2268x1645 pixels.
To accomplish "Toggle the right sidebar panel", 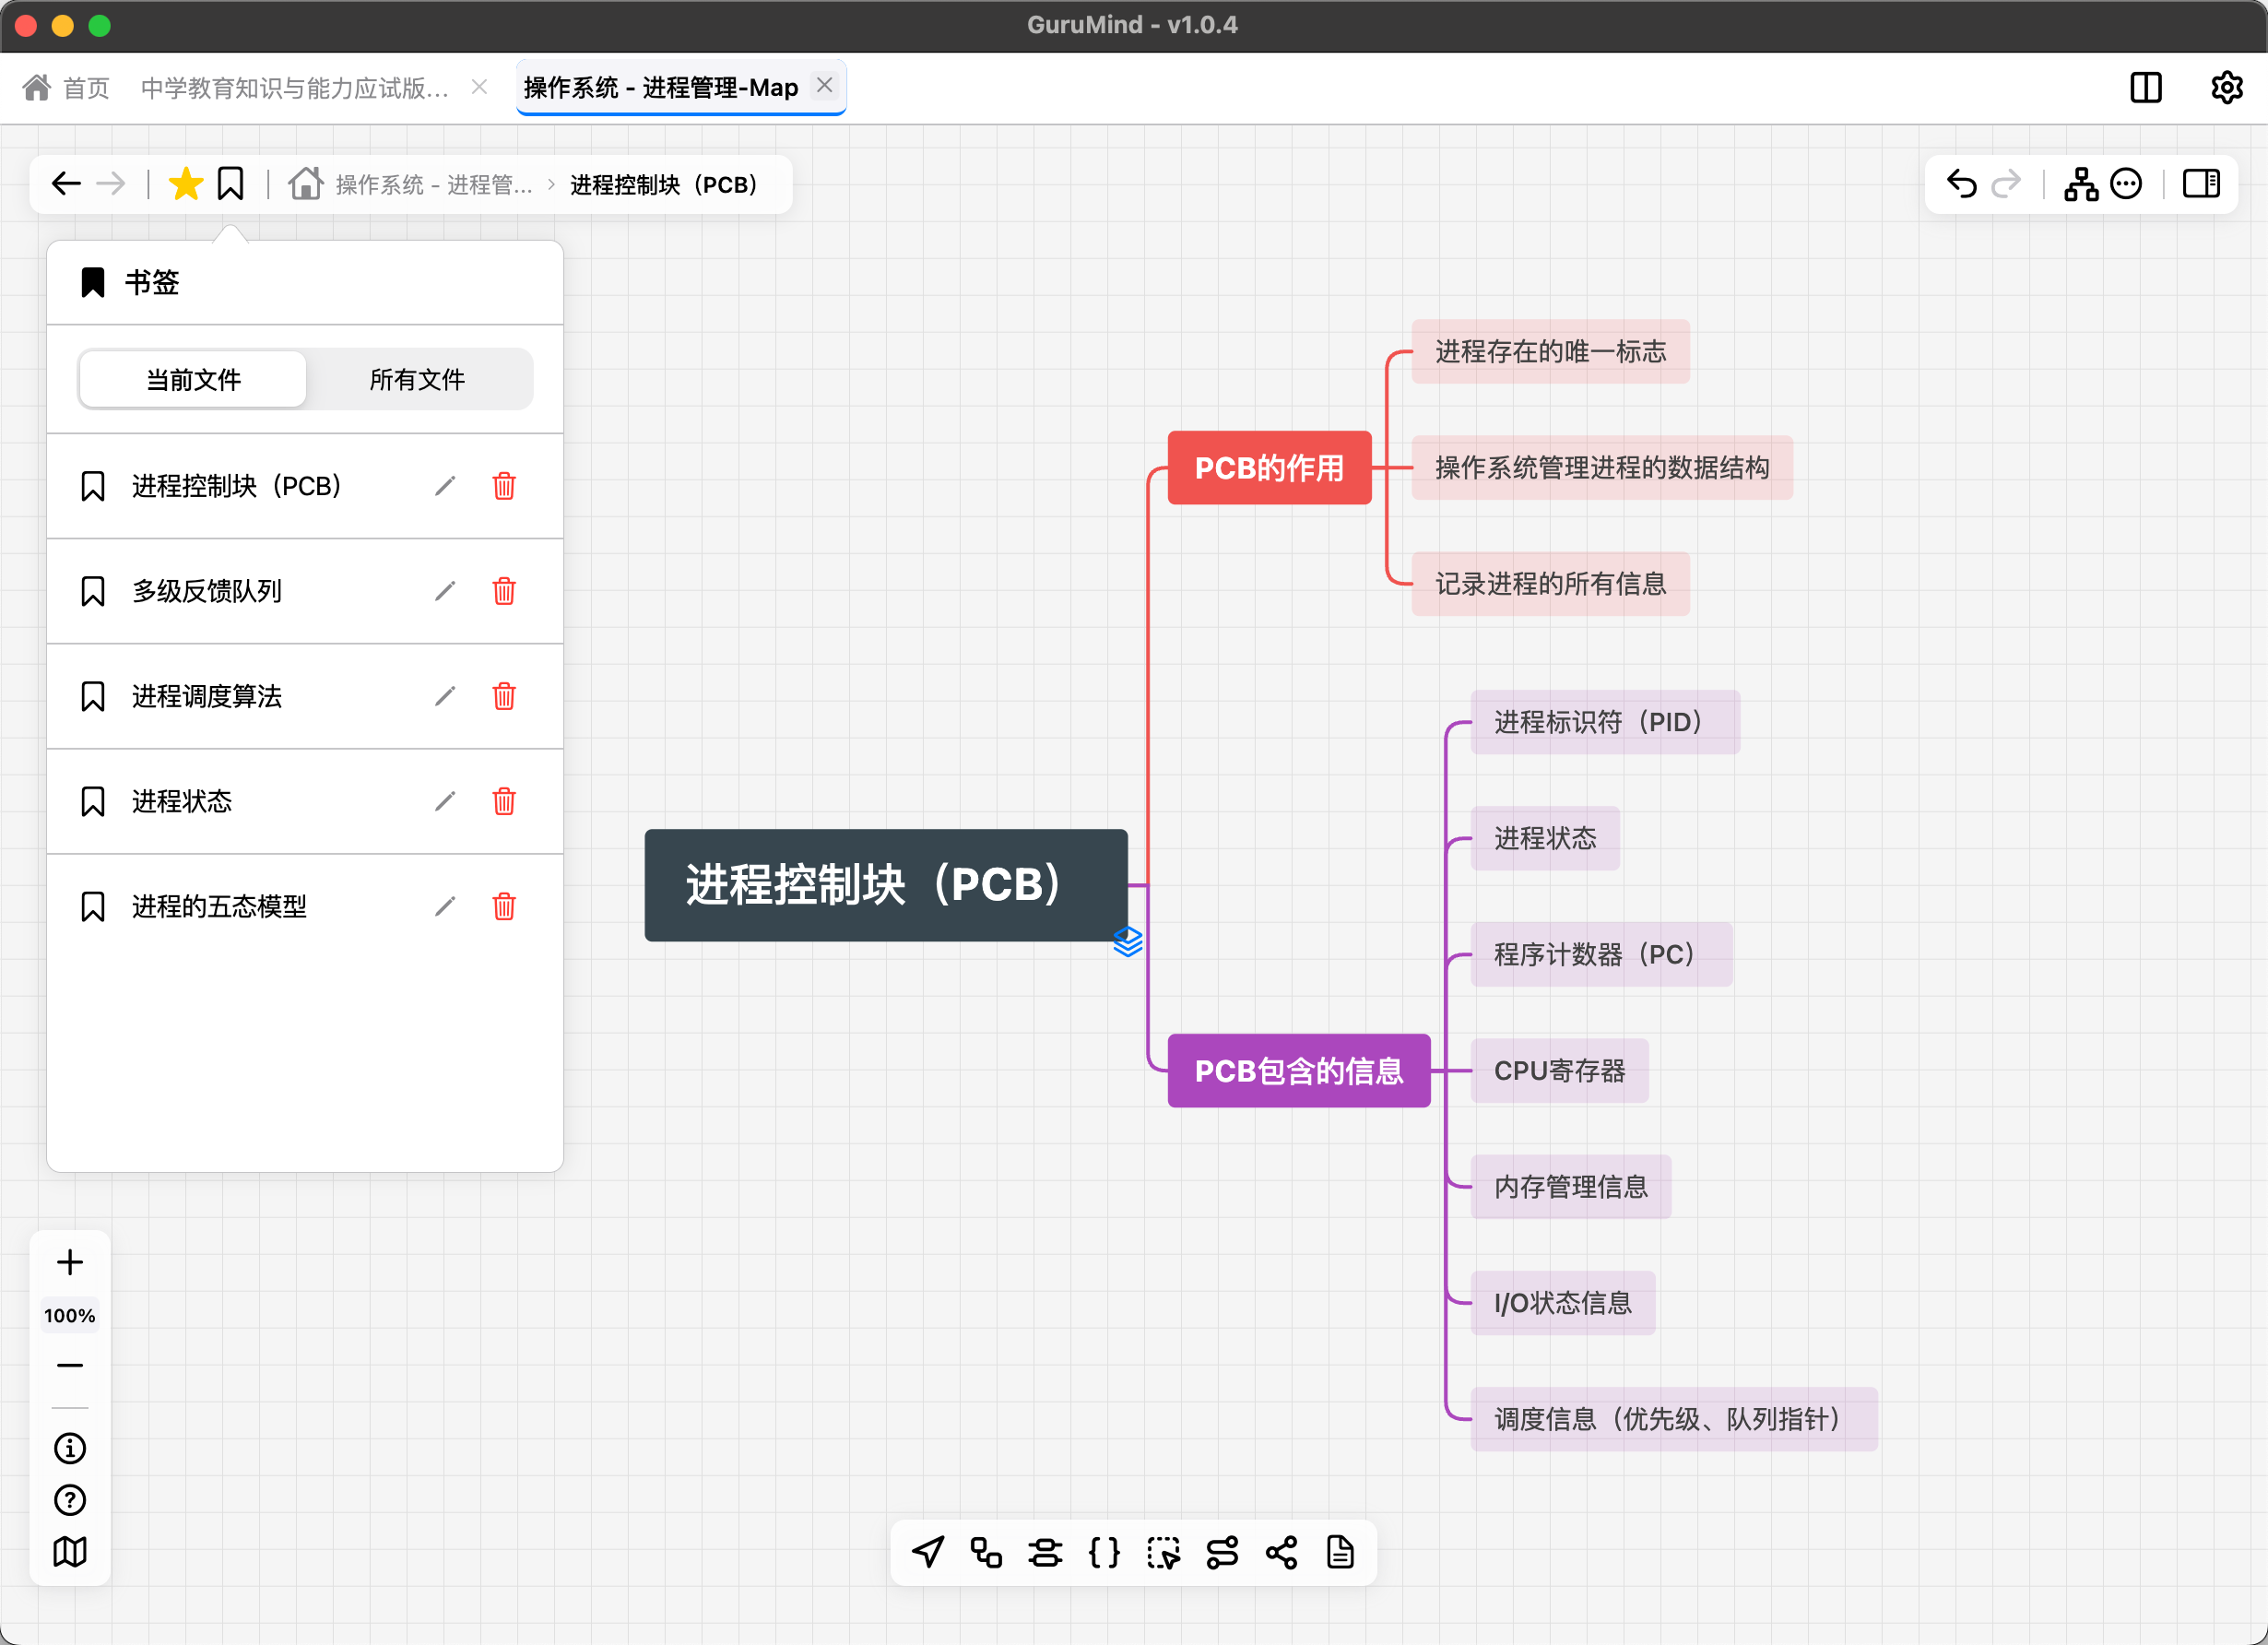I will click(2201, 184).
